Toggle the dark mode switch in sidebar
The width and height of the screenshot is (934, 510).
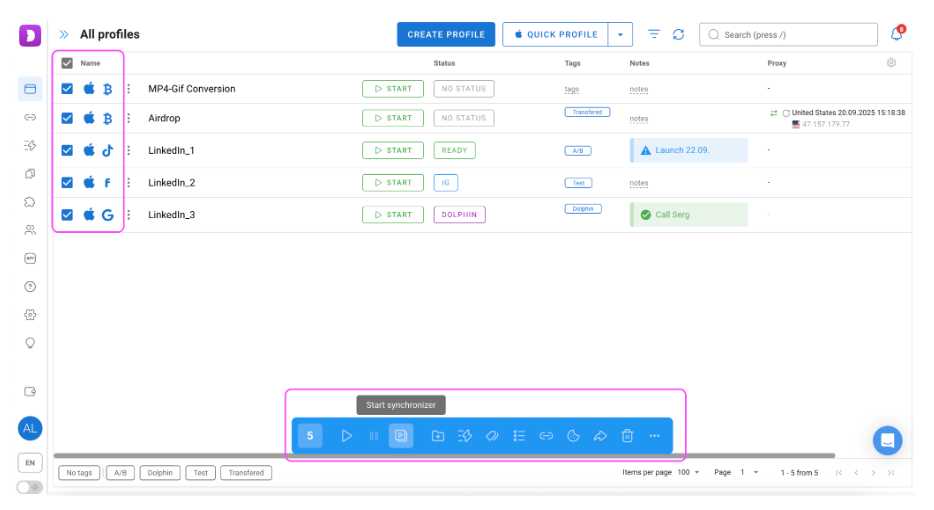coord(30,487)
